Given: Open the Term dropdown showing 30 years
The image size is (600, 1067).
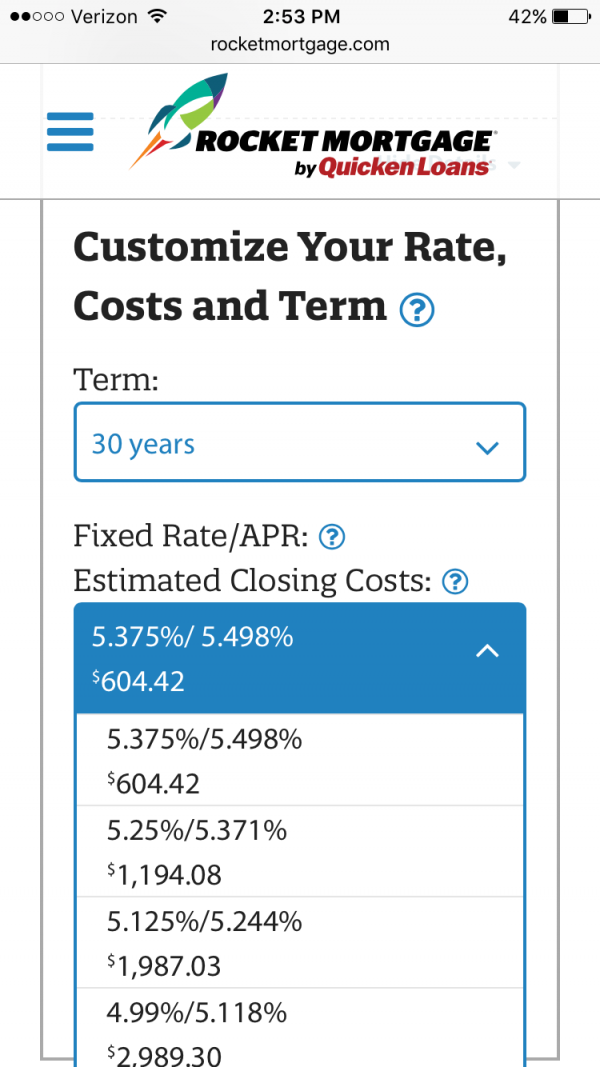Looking at the screenshot, I should pos(299,443).
